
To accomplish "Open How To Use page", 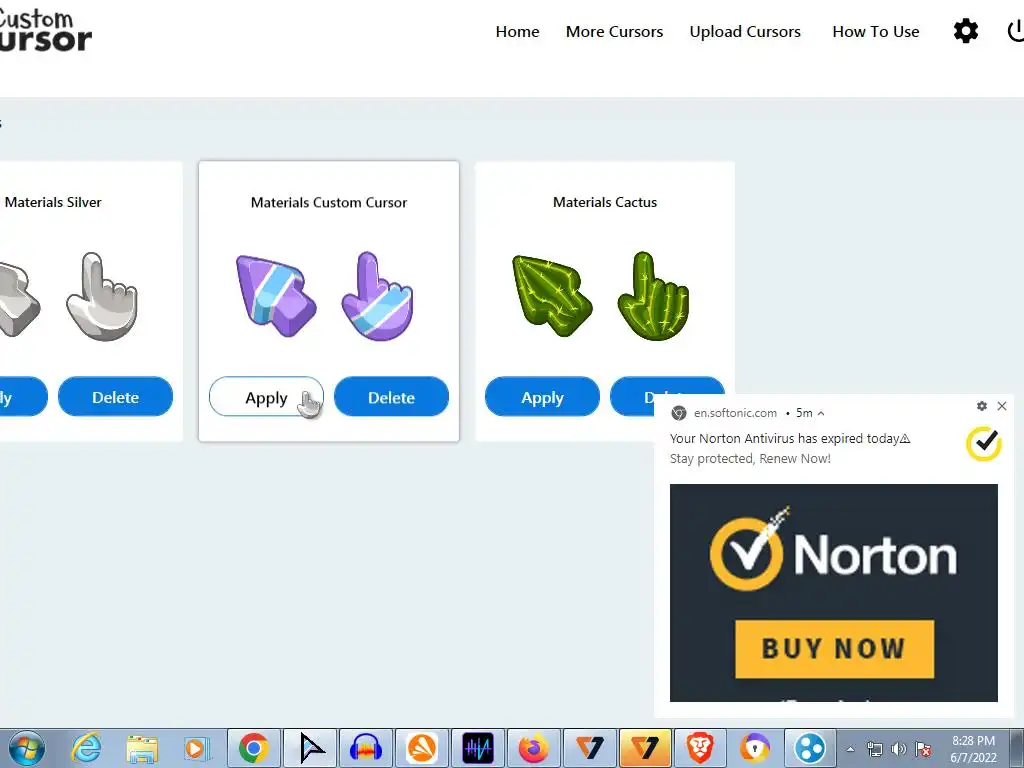I will tap(875, 31).
